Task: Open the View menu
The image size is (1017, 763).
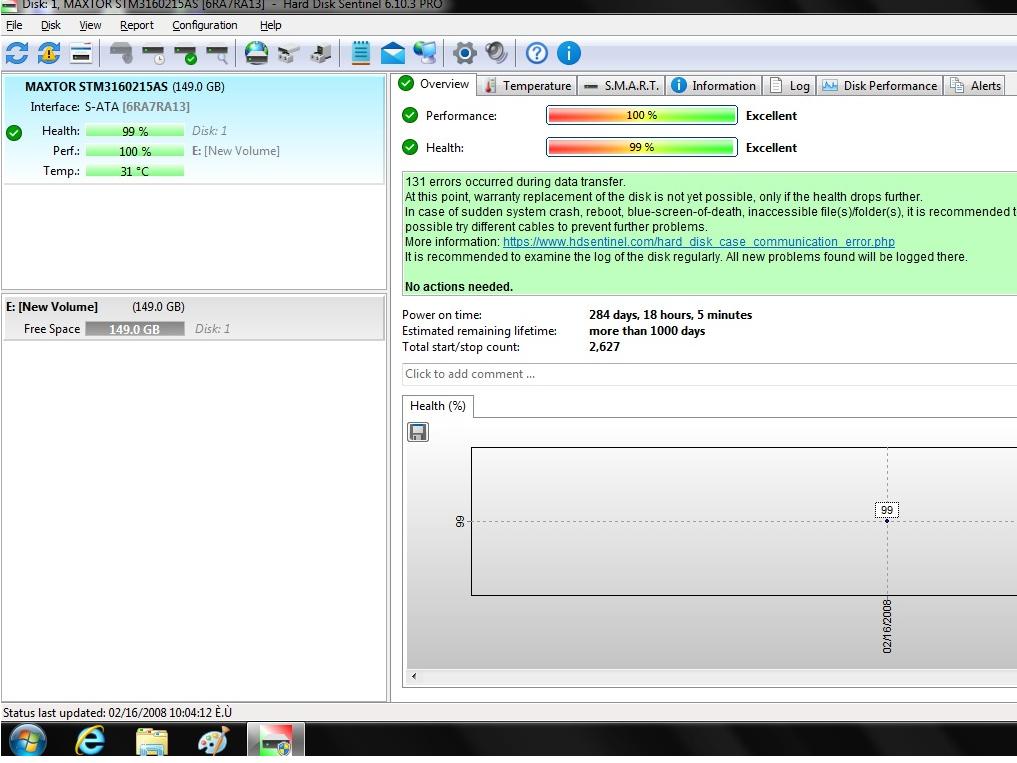Action: pos(90,25)
